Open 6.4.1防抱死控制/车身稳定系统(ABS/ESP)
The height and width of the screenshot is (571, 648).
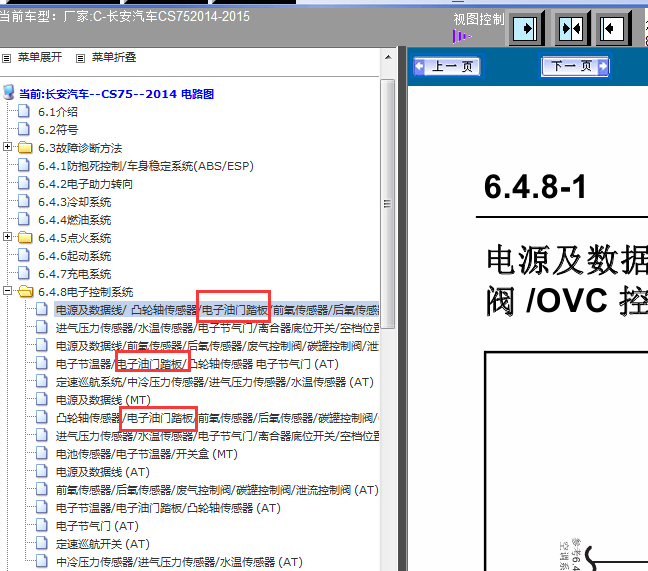coord(145,166)
